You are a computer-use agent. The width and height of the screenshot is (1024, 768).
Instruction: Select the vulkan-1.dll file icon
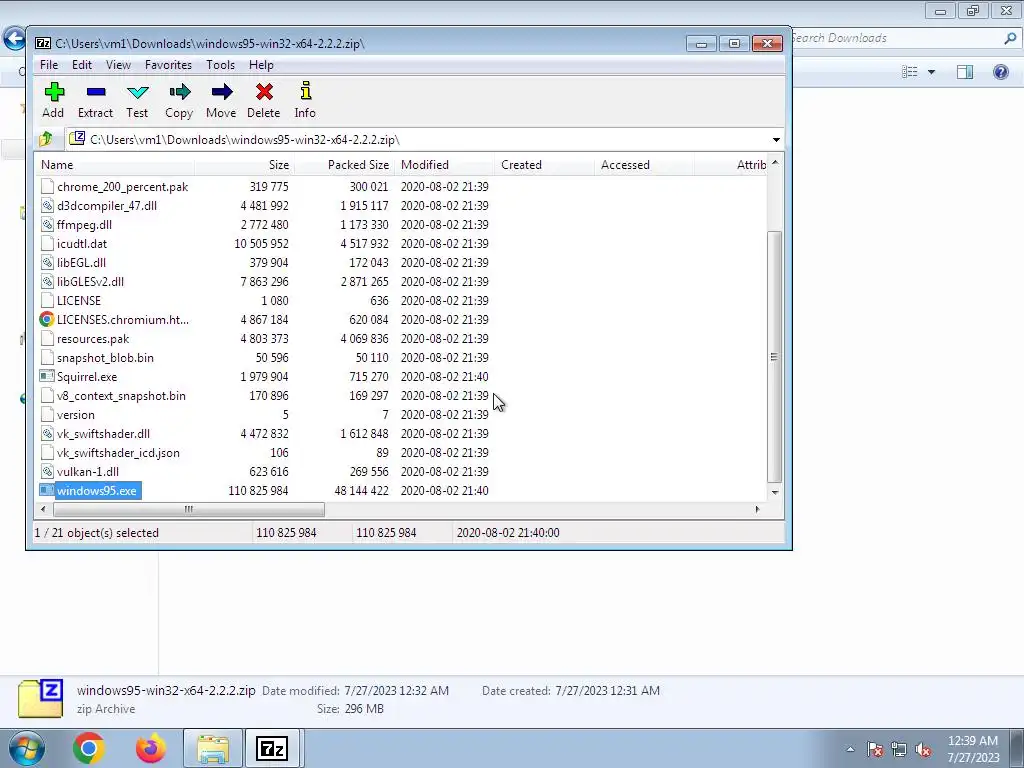(x=46, y=472)
